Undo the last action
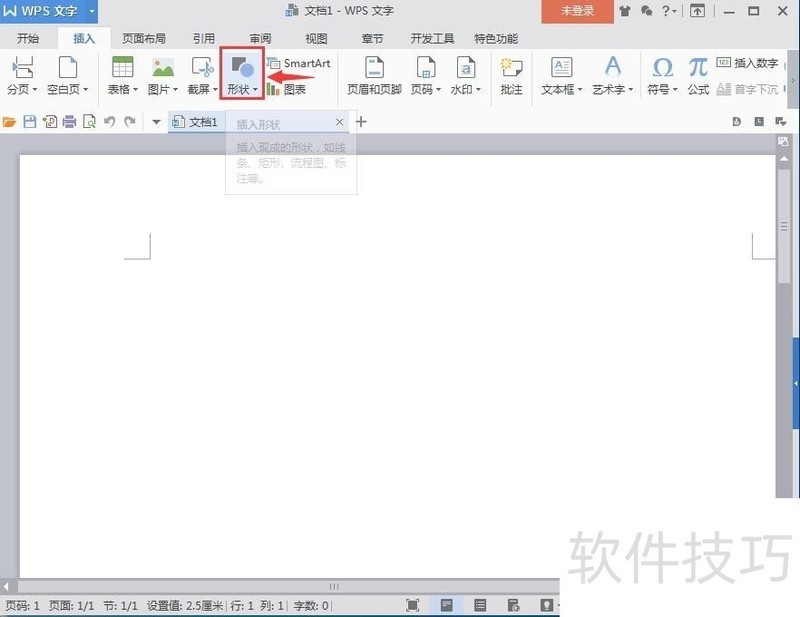Viewport: 800px width, 617px height. (109, 121)
